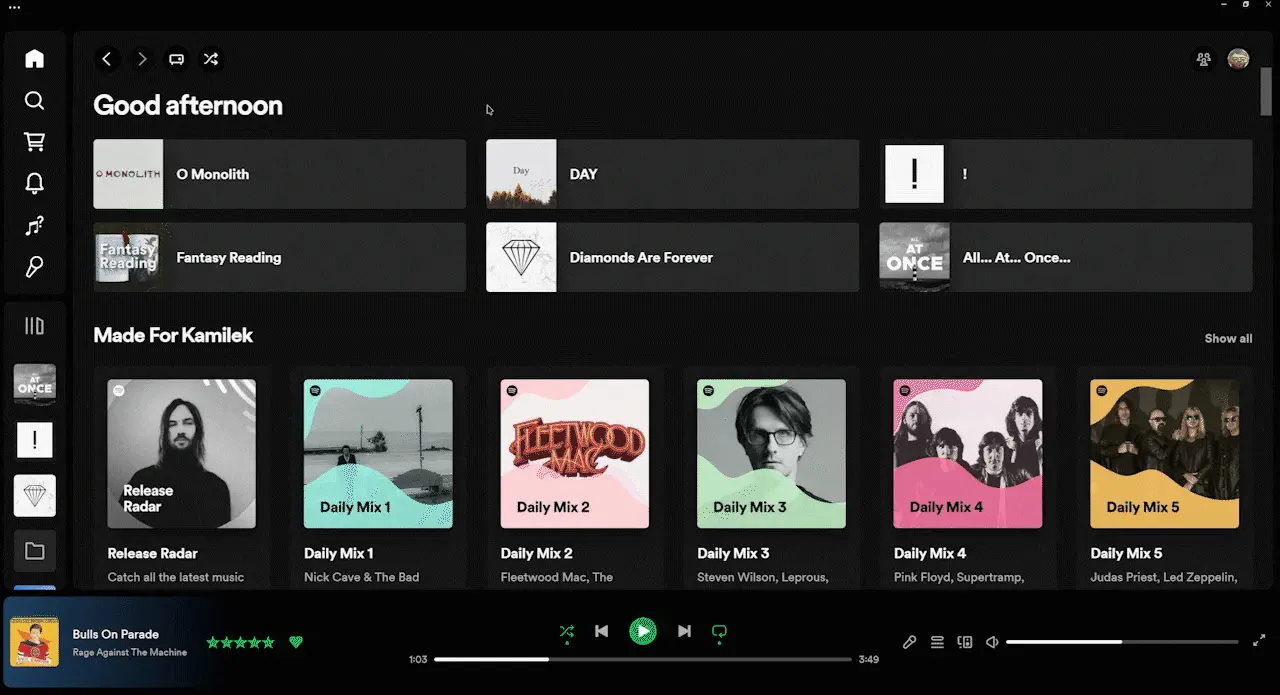Skip to the previous track
The width and height of the screenshot is (1280, 695).
(x=601, y=631)
